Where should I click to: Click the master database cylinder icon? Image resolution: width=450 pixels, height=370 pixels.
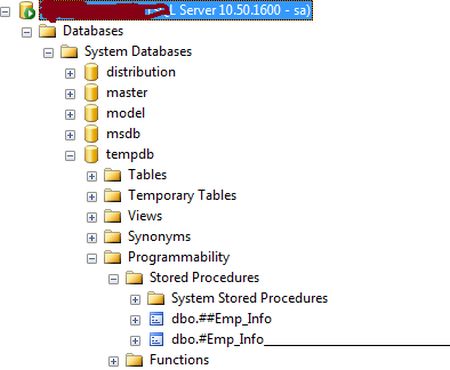[x=91, y=93]
